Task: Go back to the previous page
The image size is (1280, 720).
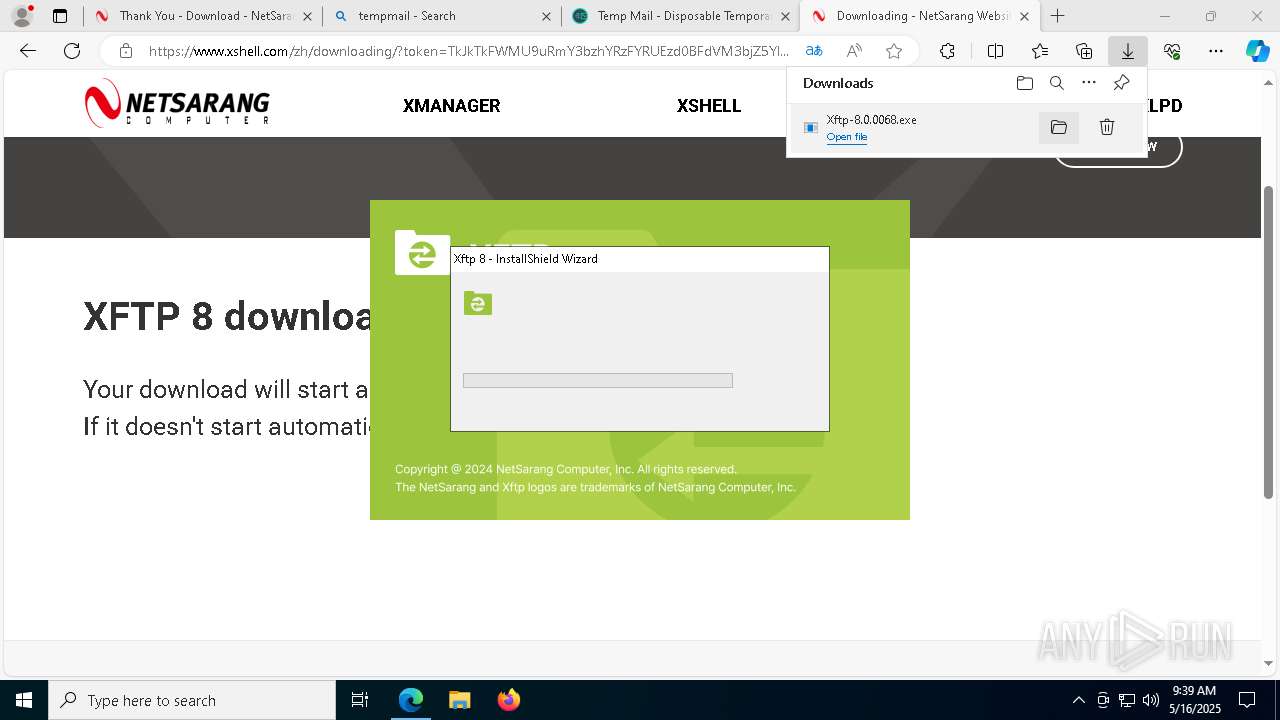Action: click(x=28, y=51)
